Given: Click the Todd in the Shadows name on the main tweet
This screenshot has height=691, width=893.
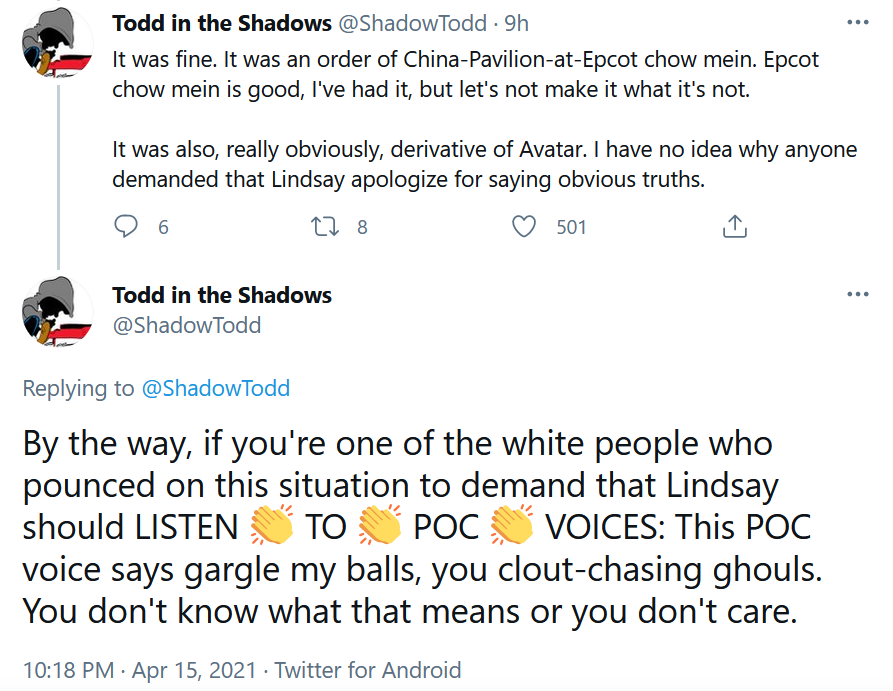Looking at the screenshot, I should [x=222, y=295].
